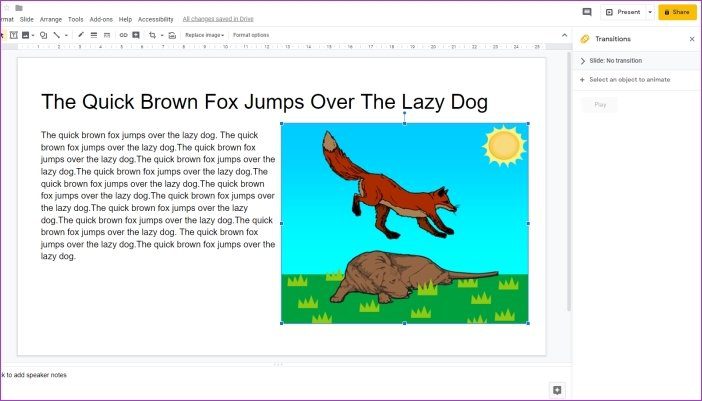Click the notes pane divider grip
Image resolution: width=702 pixels, height=401 pixels.
[x=278, y=364]
